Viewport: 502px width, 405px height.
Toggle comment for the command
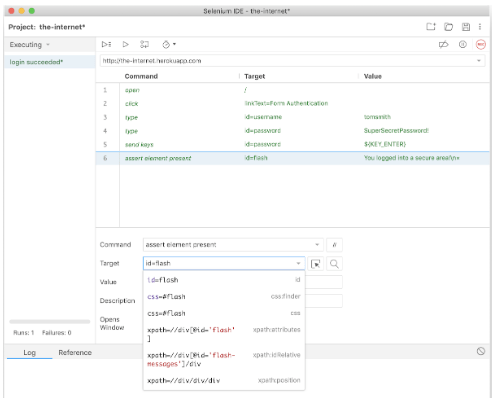point(334,245)
